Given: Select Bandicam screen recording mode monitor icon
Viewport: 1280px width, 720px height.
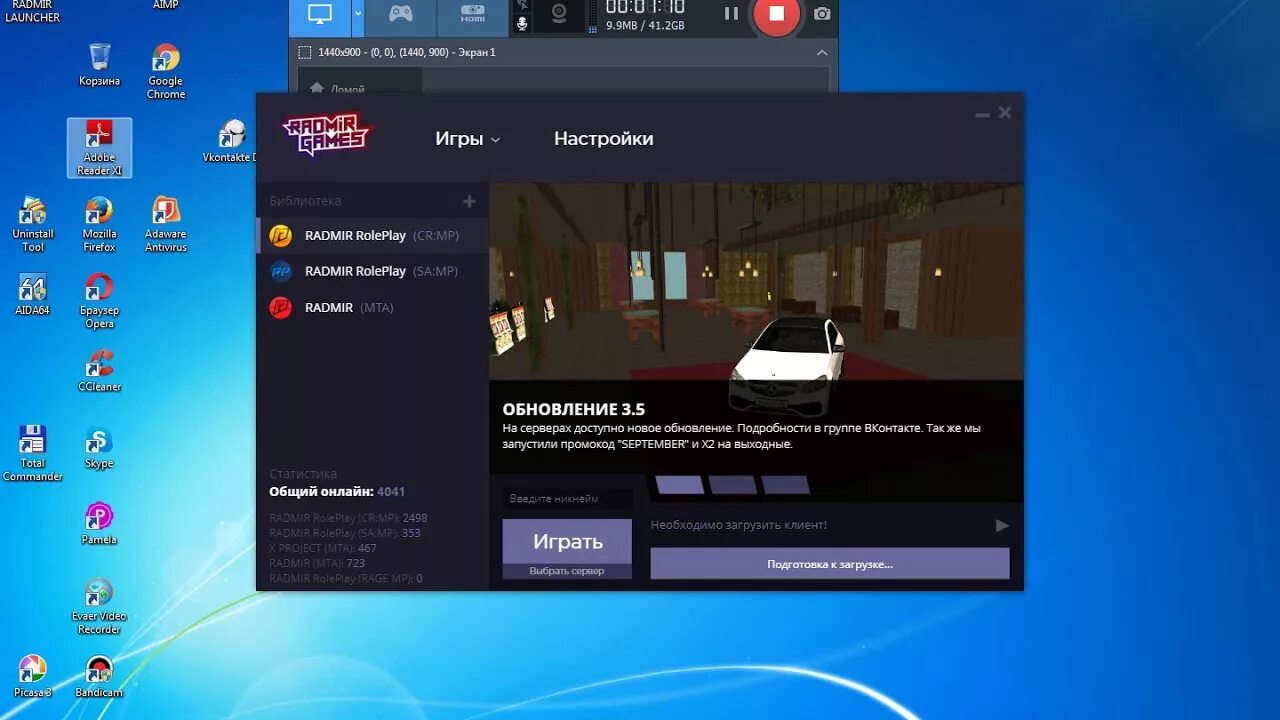Looking at the screenshot, I should [320, 15].
